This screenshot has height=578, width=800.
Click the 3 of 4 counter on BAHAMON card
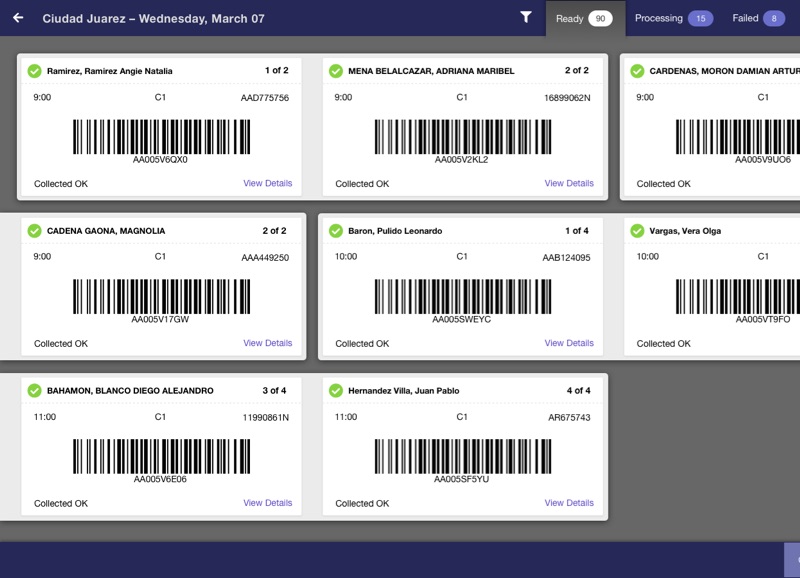point(274,391)
